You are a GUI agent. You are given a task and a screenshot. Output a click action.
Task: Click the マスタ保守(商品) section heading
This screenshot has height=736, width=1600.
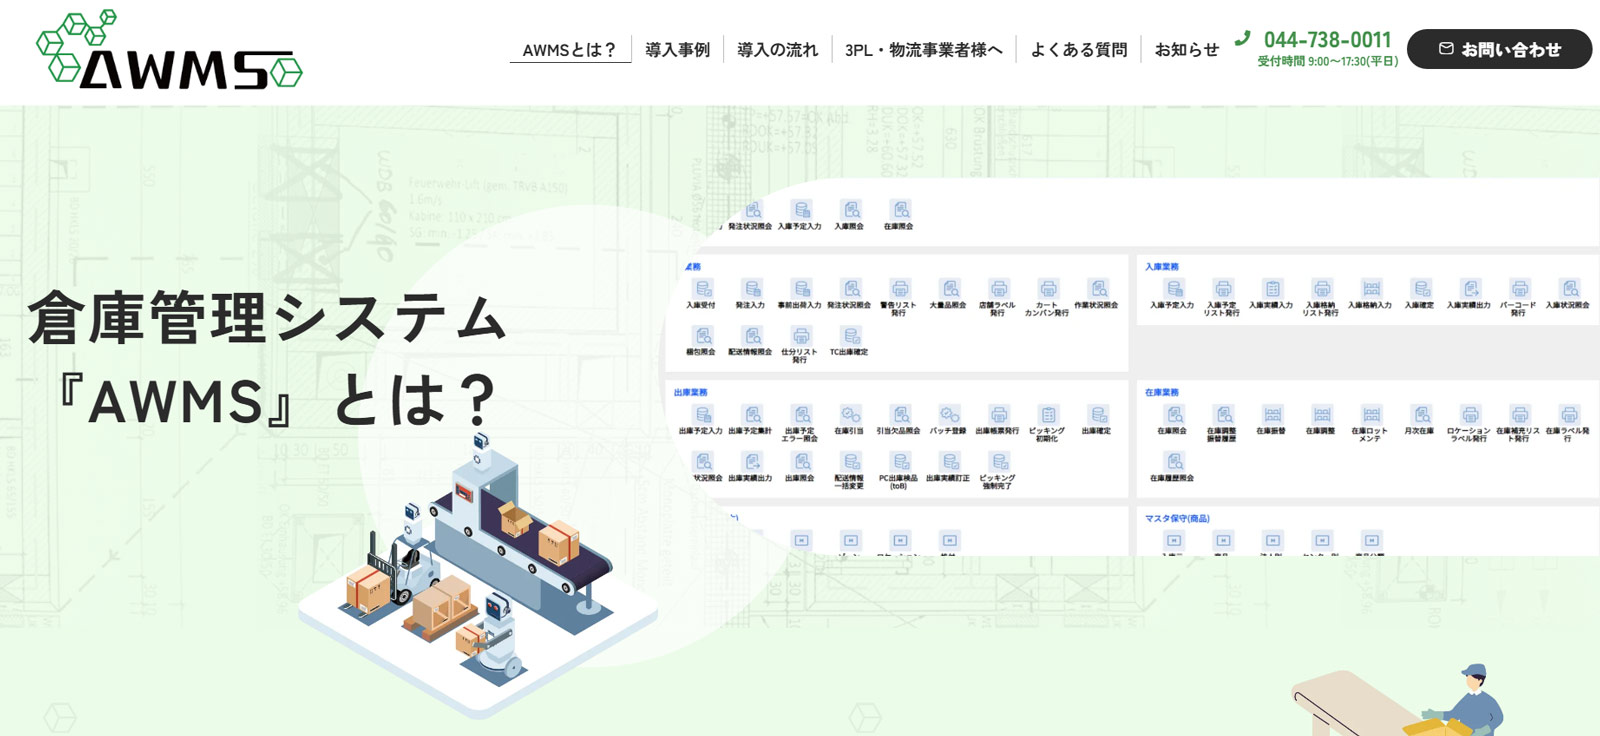(x=1177, y=519)
